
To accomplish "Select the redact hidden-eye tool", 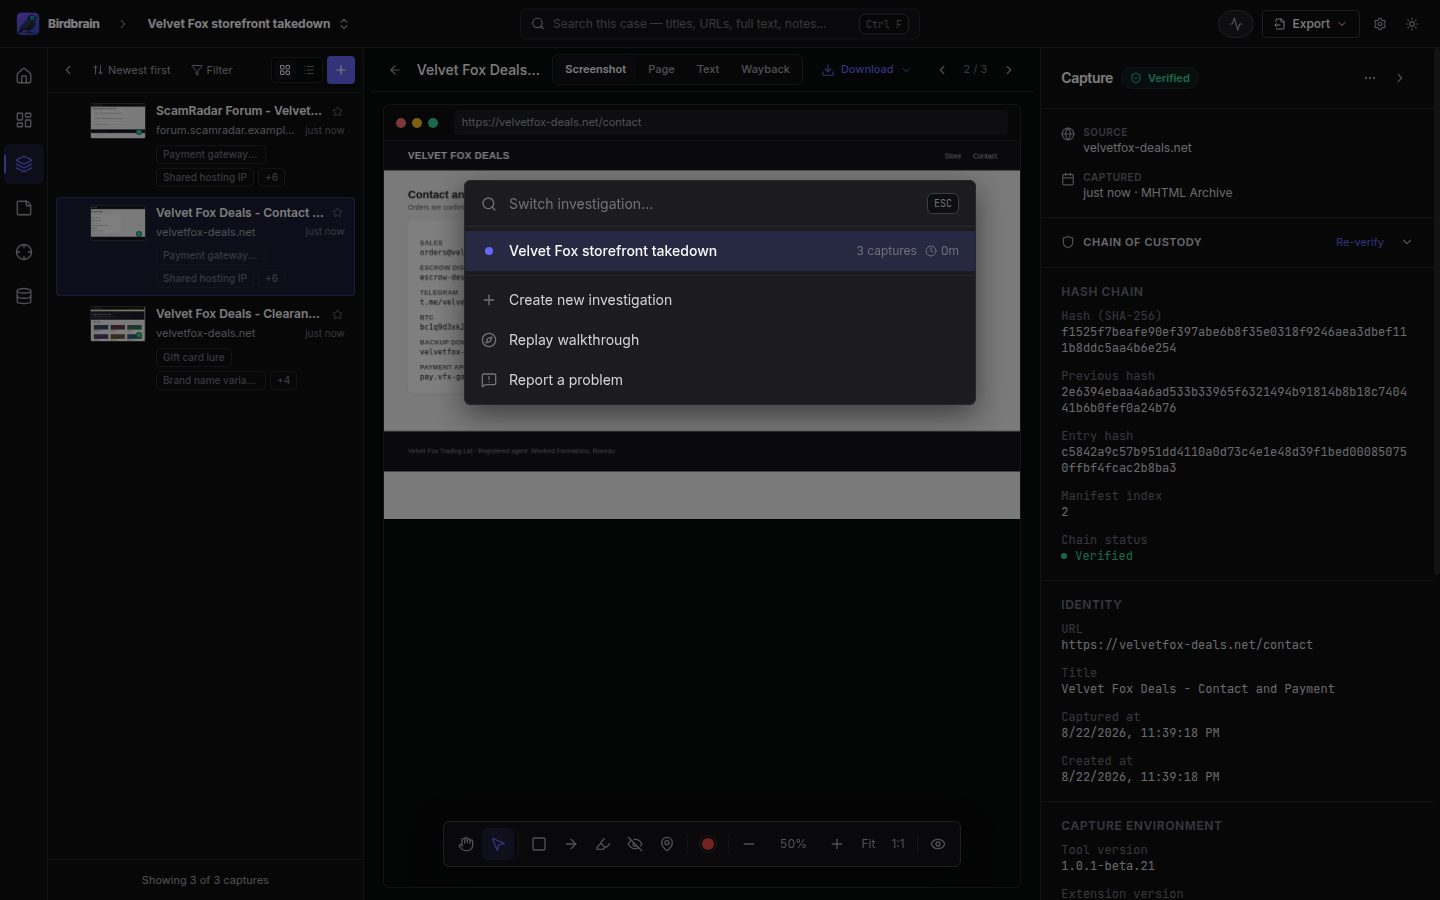I will point(635,844).
